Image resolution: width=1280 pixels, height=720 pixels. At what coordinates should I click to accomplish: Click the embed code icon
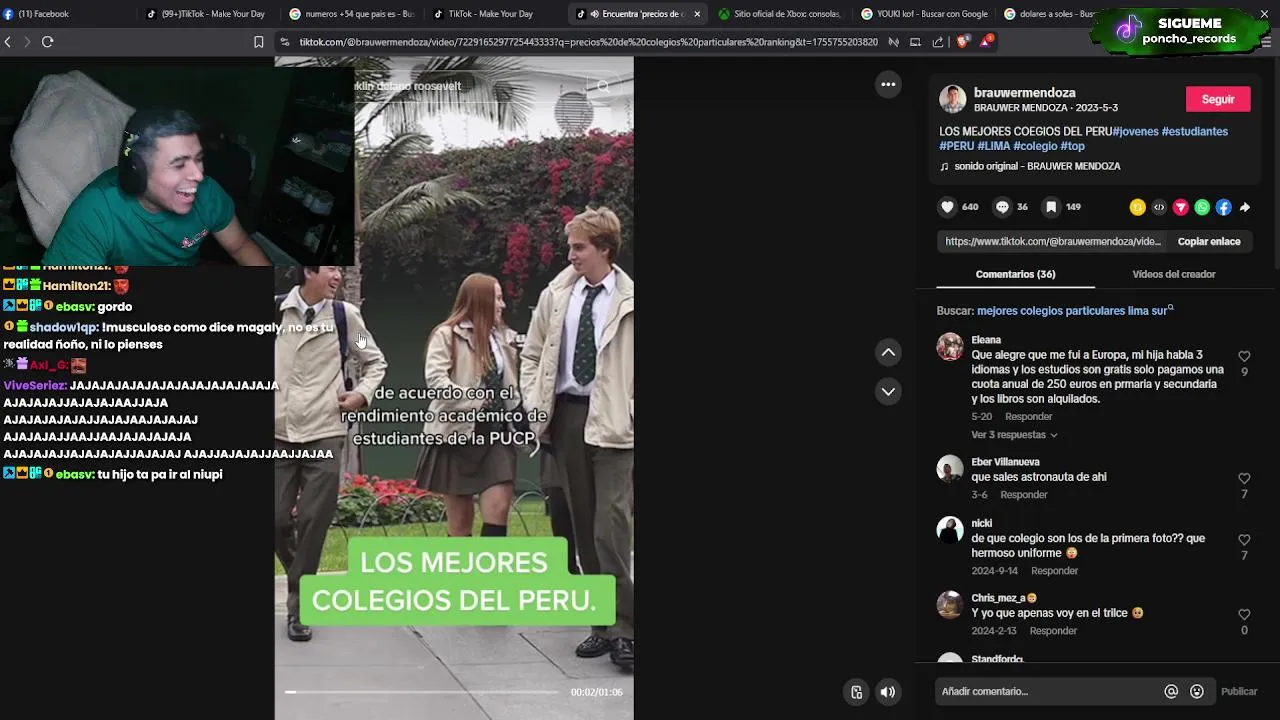(x=1159, y=207)
